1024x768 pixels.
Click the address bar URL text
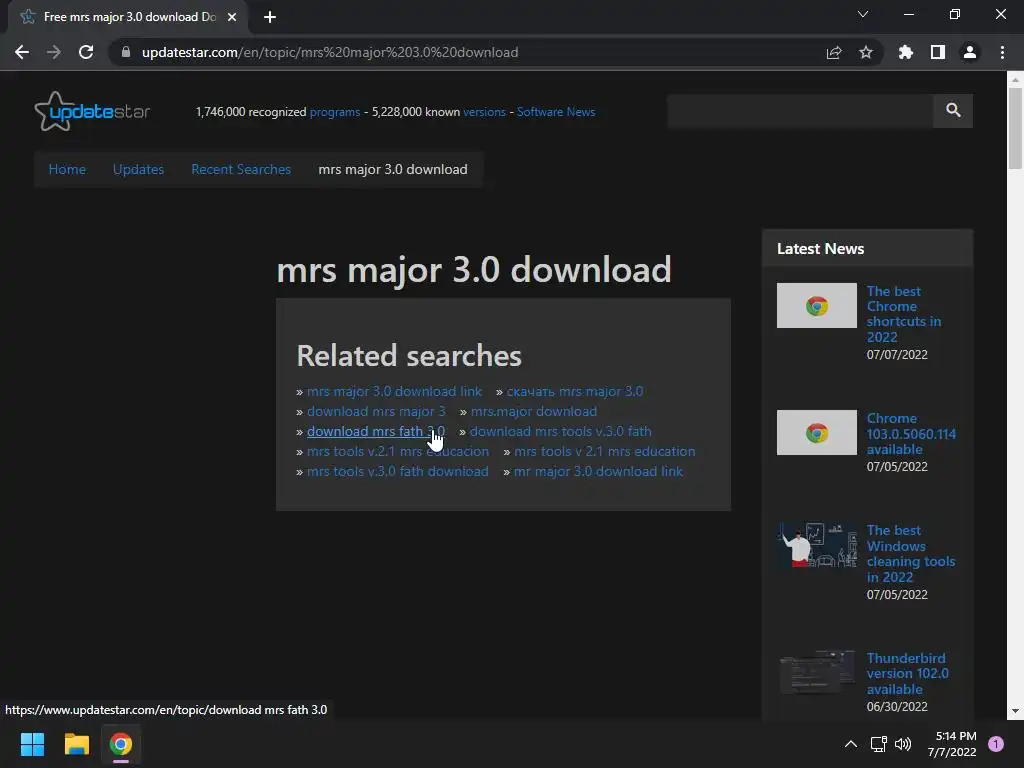point(330,52)
